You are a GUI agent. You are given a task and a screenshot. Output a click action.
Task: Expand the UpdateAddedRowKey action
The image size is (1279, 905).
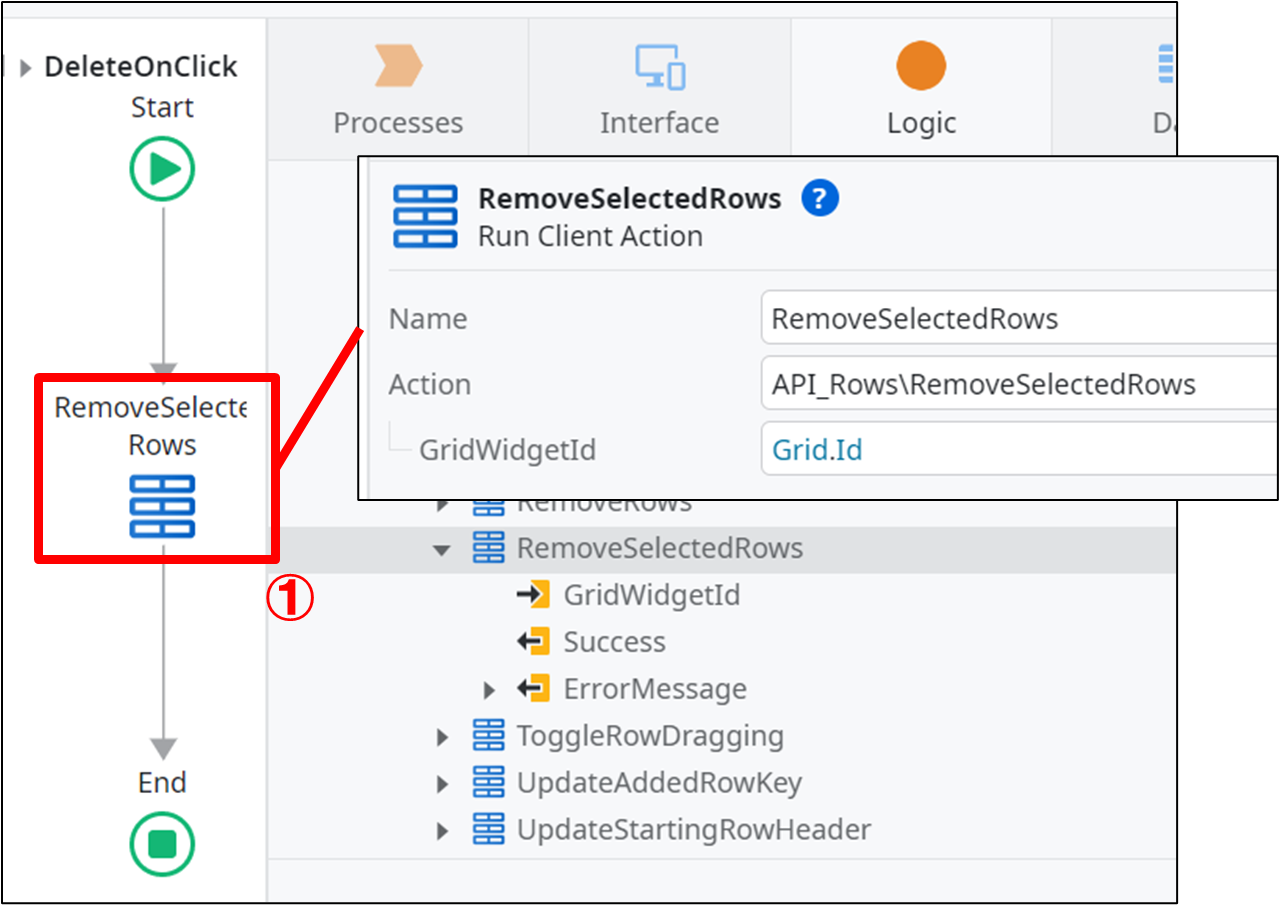coord(443,784)
